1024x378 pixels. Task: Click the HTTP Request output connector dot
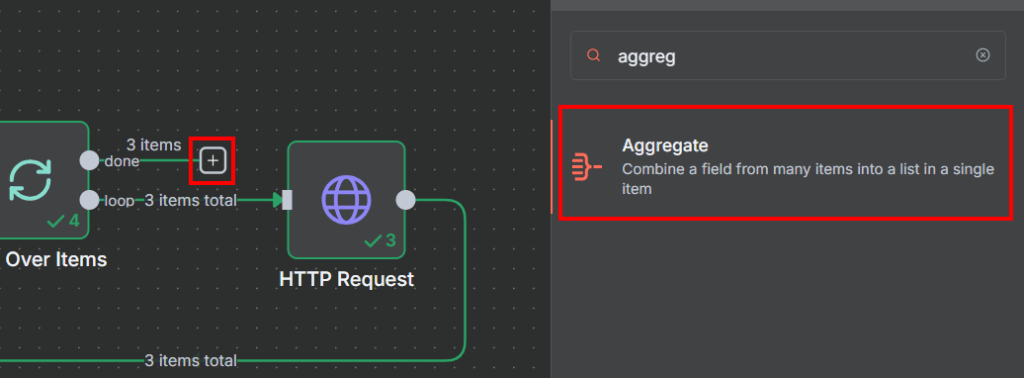click(x=406, y=200)
